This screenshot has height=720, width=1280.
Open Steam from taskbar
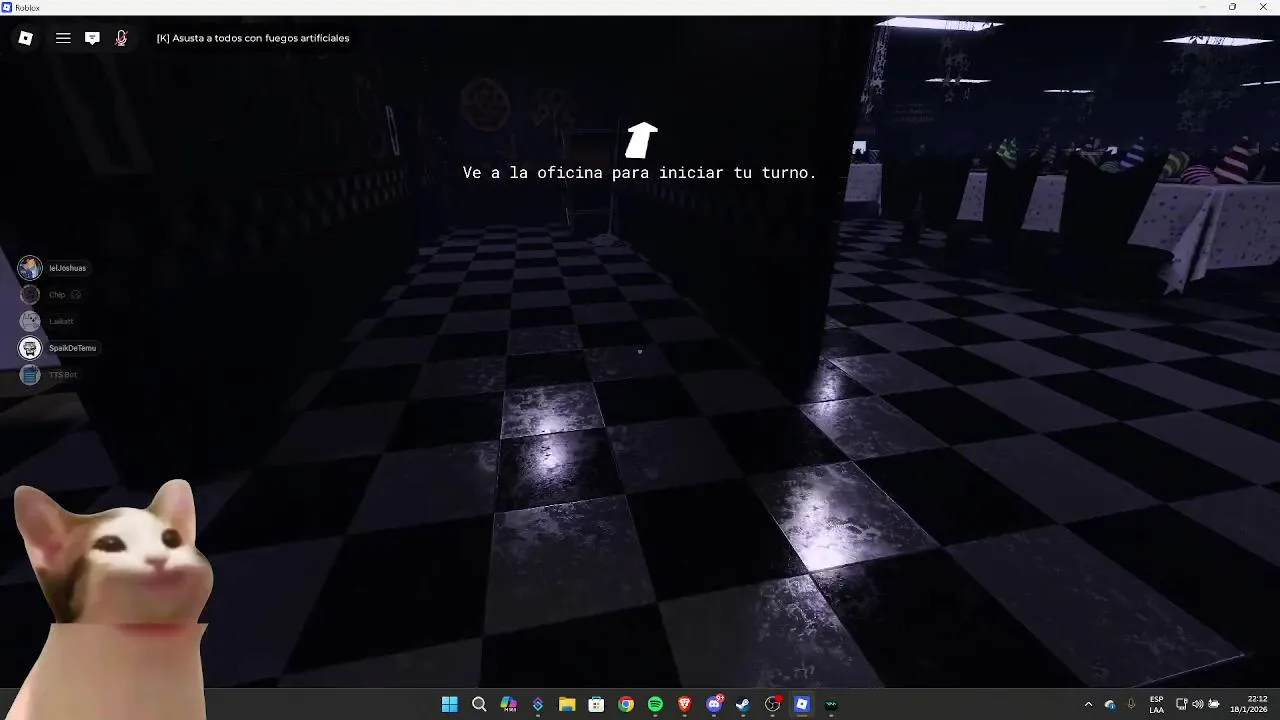pyautogui.click(x=743, y=704)
